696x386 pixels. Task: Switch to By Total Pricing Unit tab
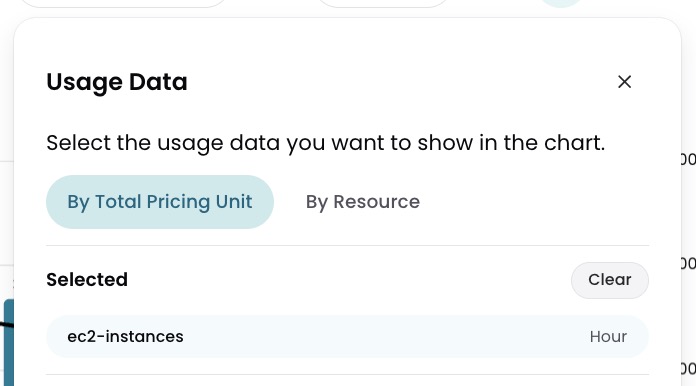[x=160, y=202]
